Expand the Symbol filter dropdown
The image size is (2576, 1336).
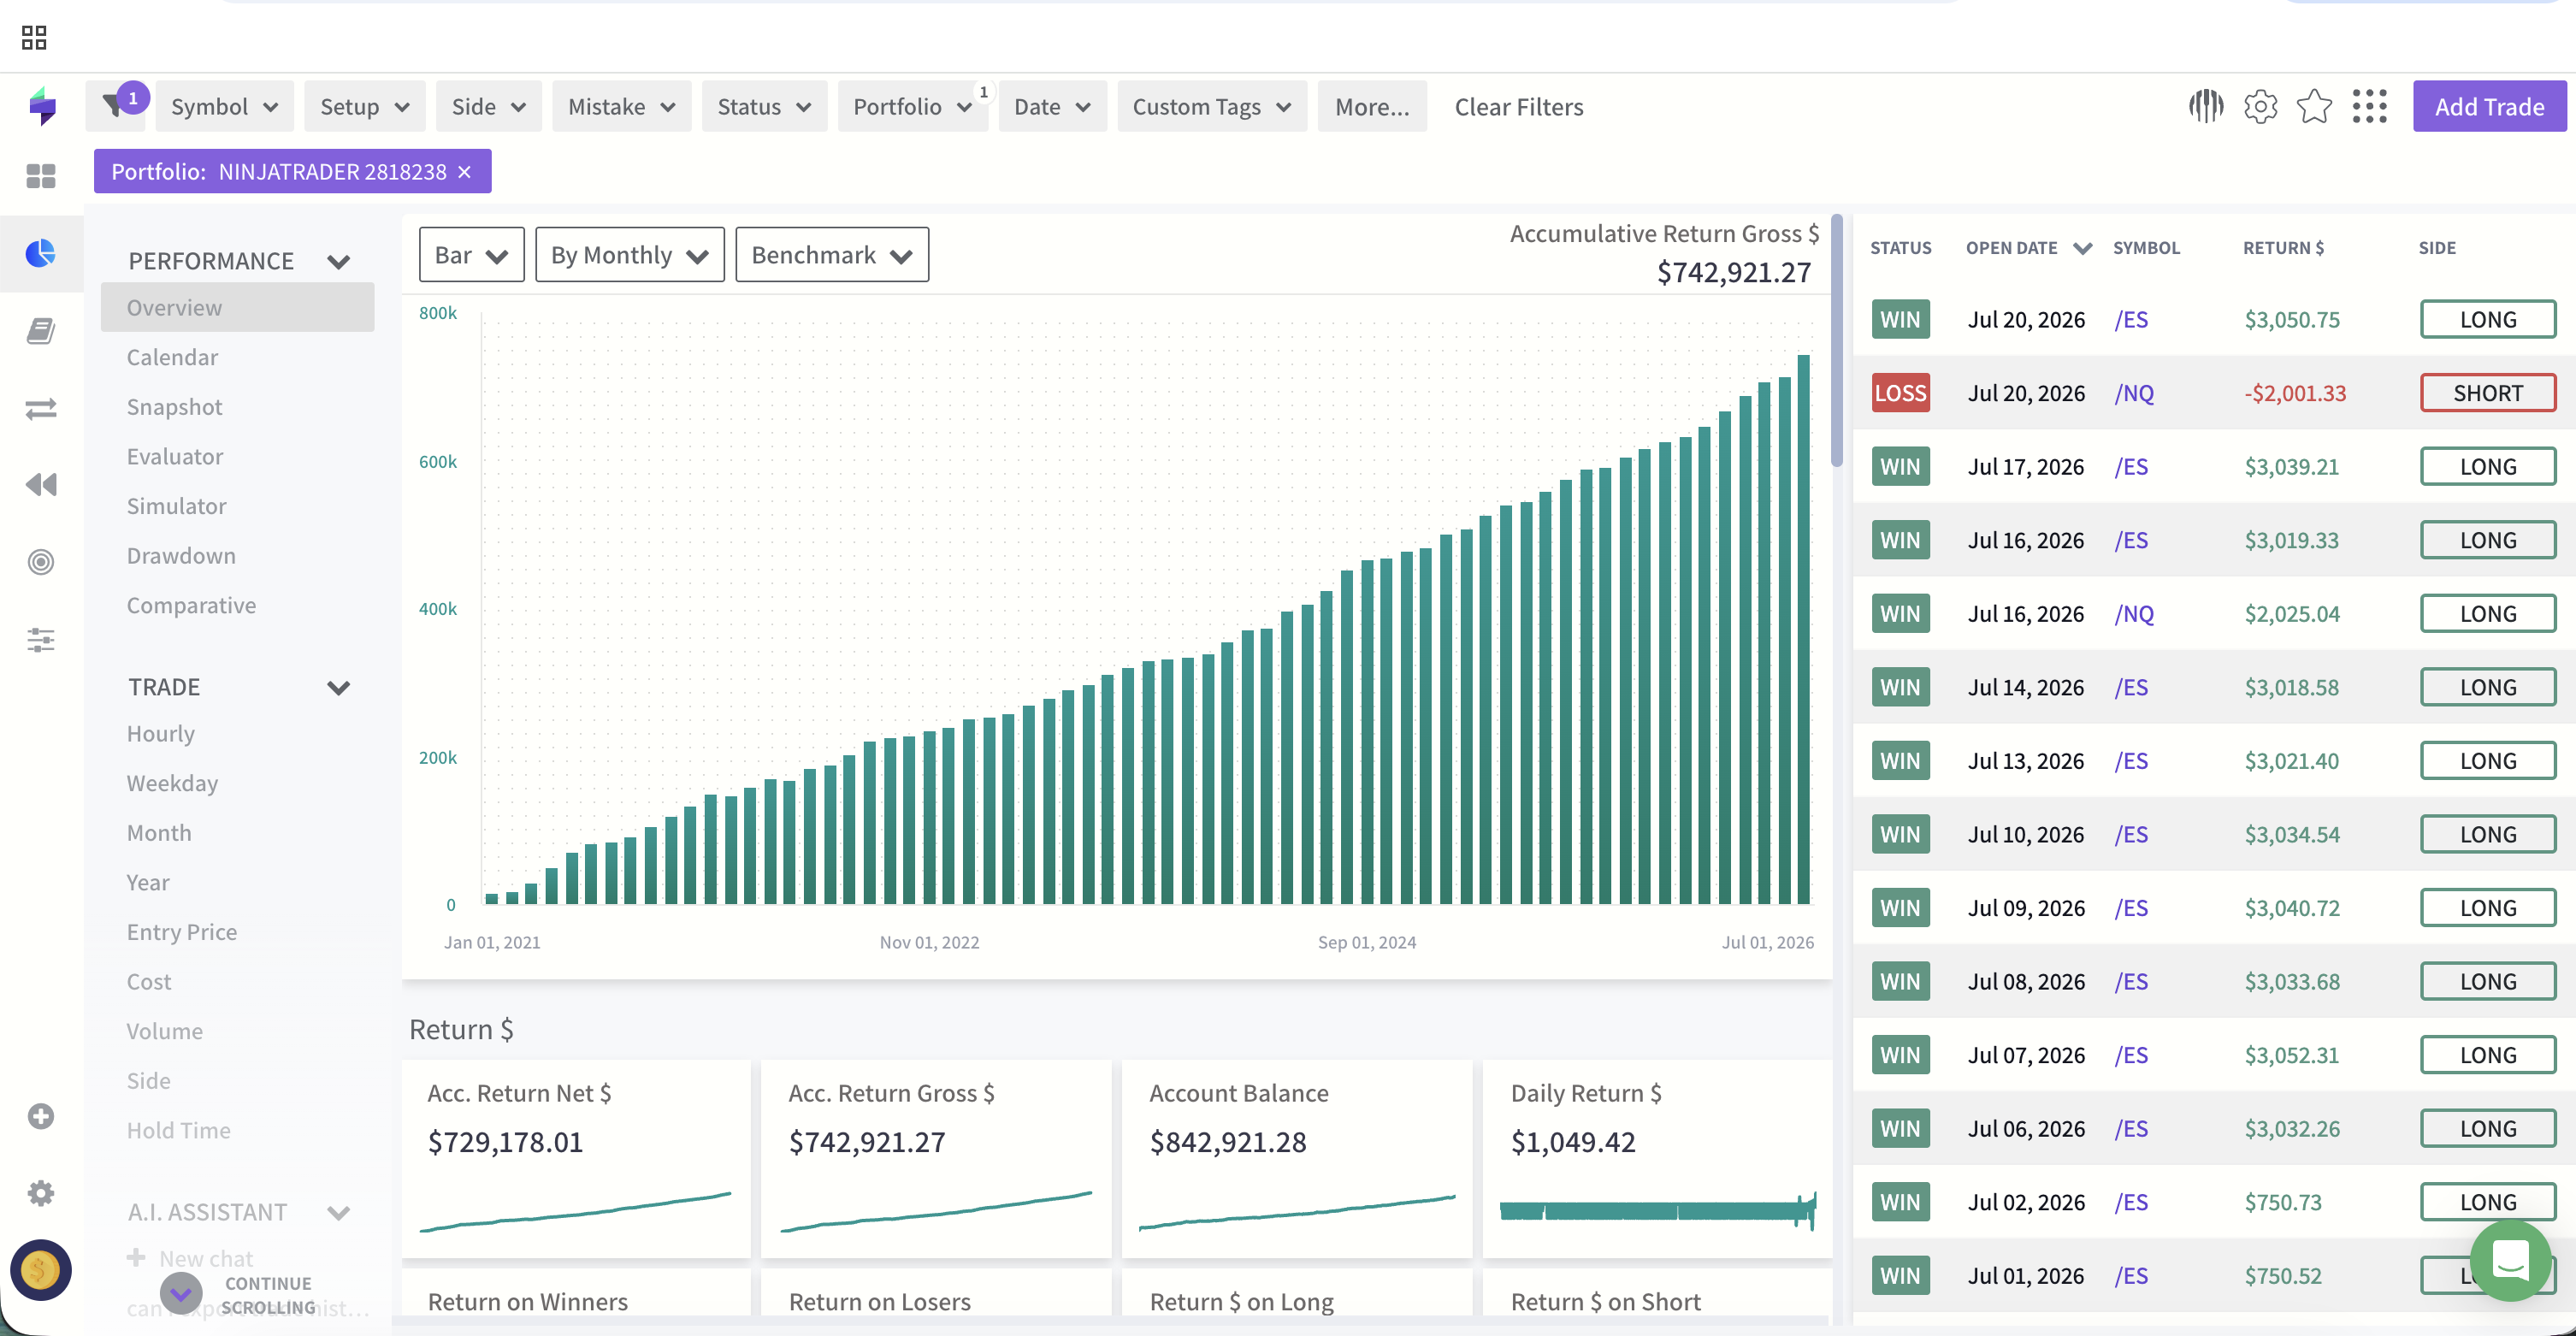(x=224, y=106)
